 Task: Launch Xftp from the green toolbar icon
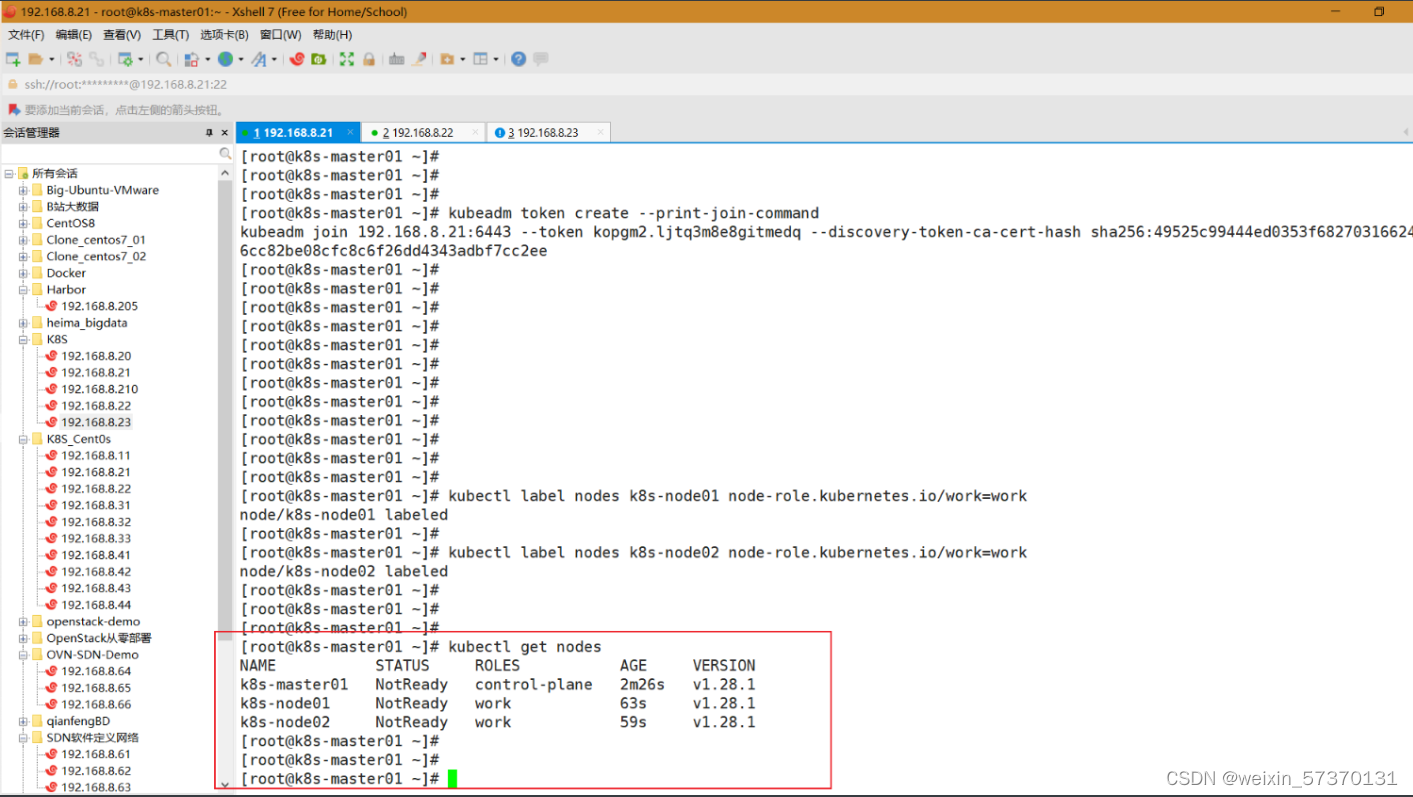coord(319,59)
